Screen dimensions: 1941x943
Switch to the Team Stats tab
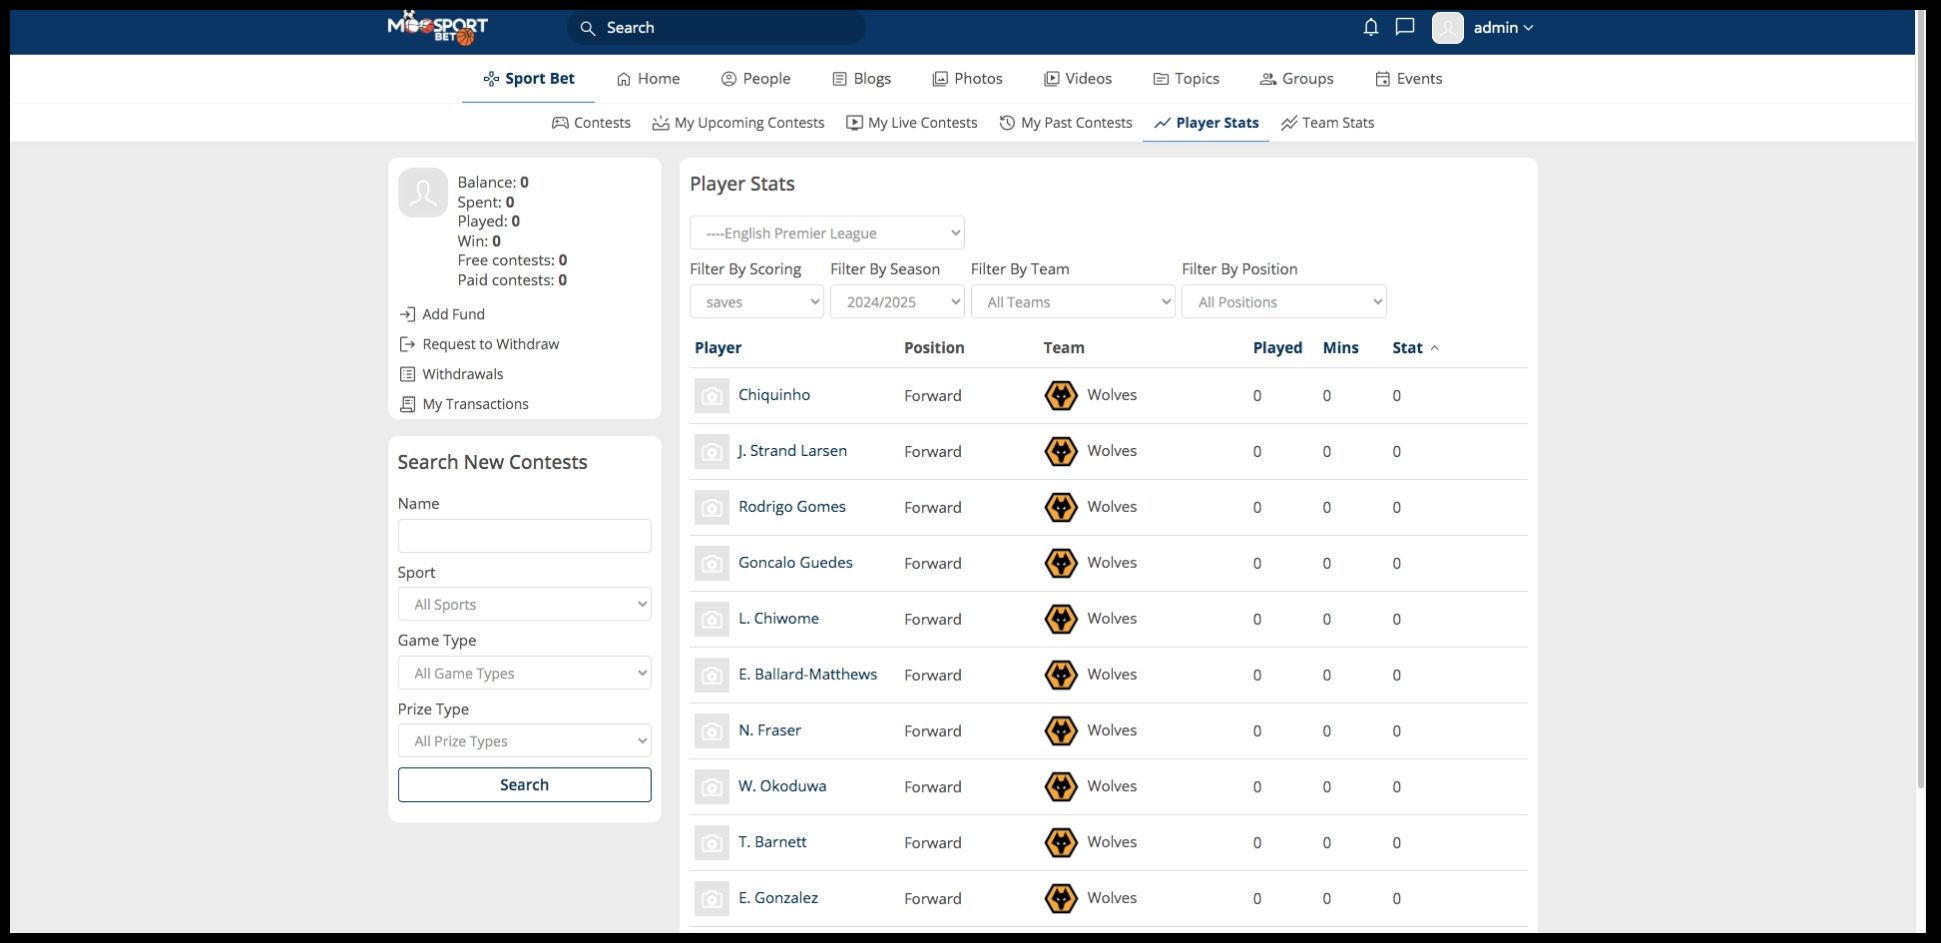pos(1327,123)
